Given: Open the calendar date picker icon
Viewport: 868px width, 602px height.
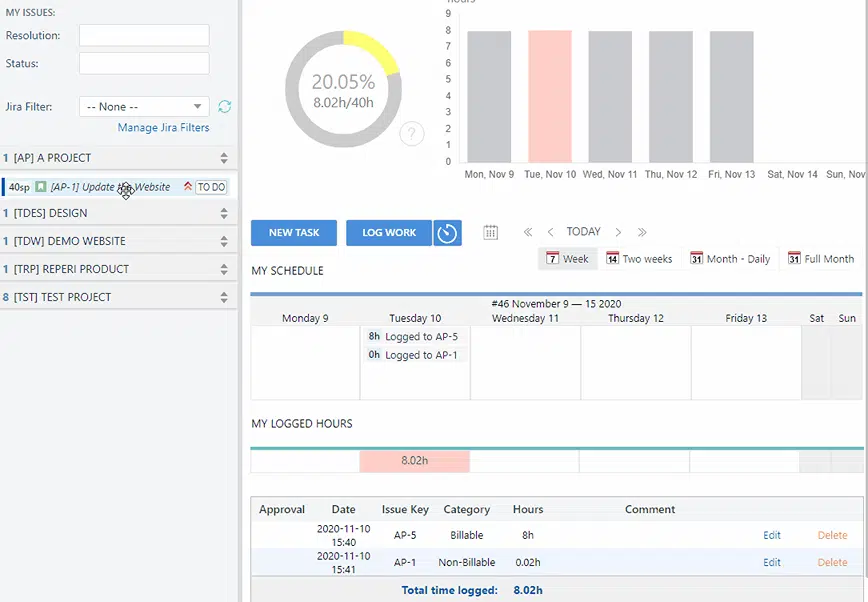Looking at the screenshot, I should tap(491, 232).
